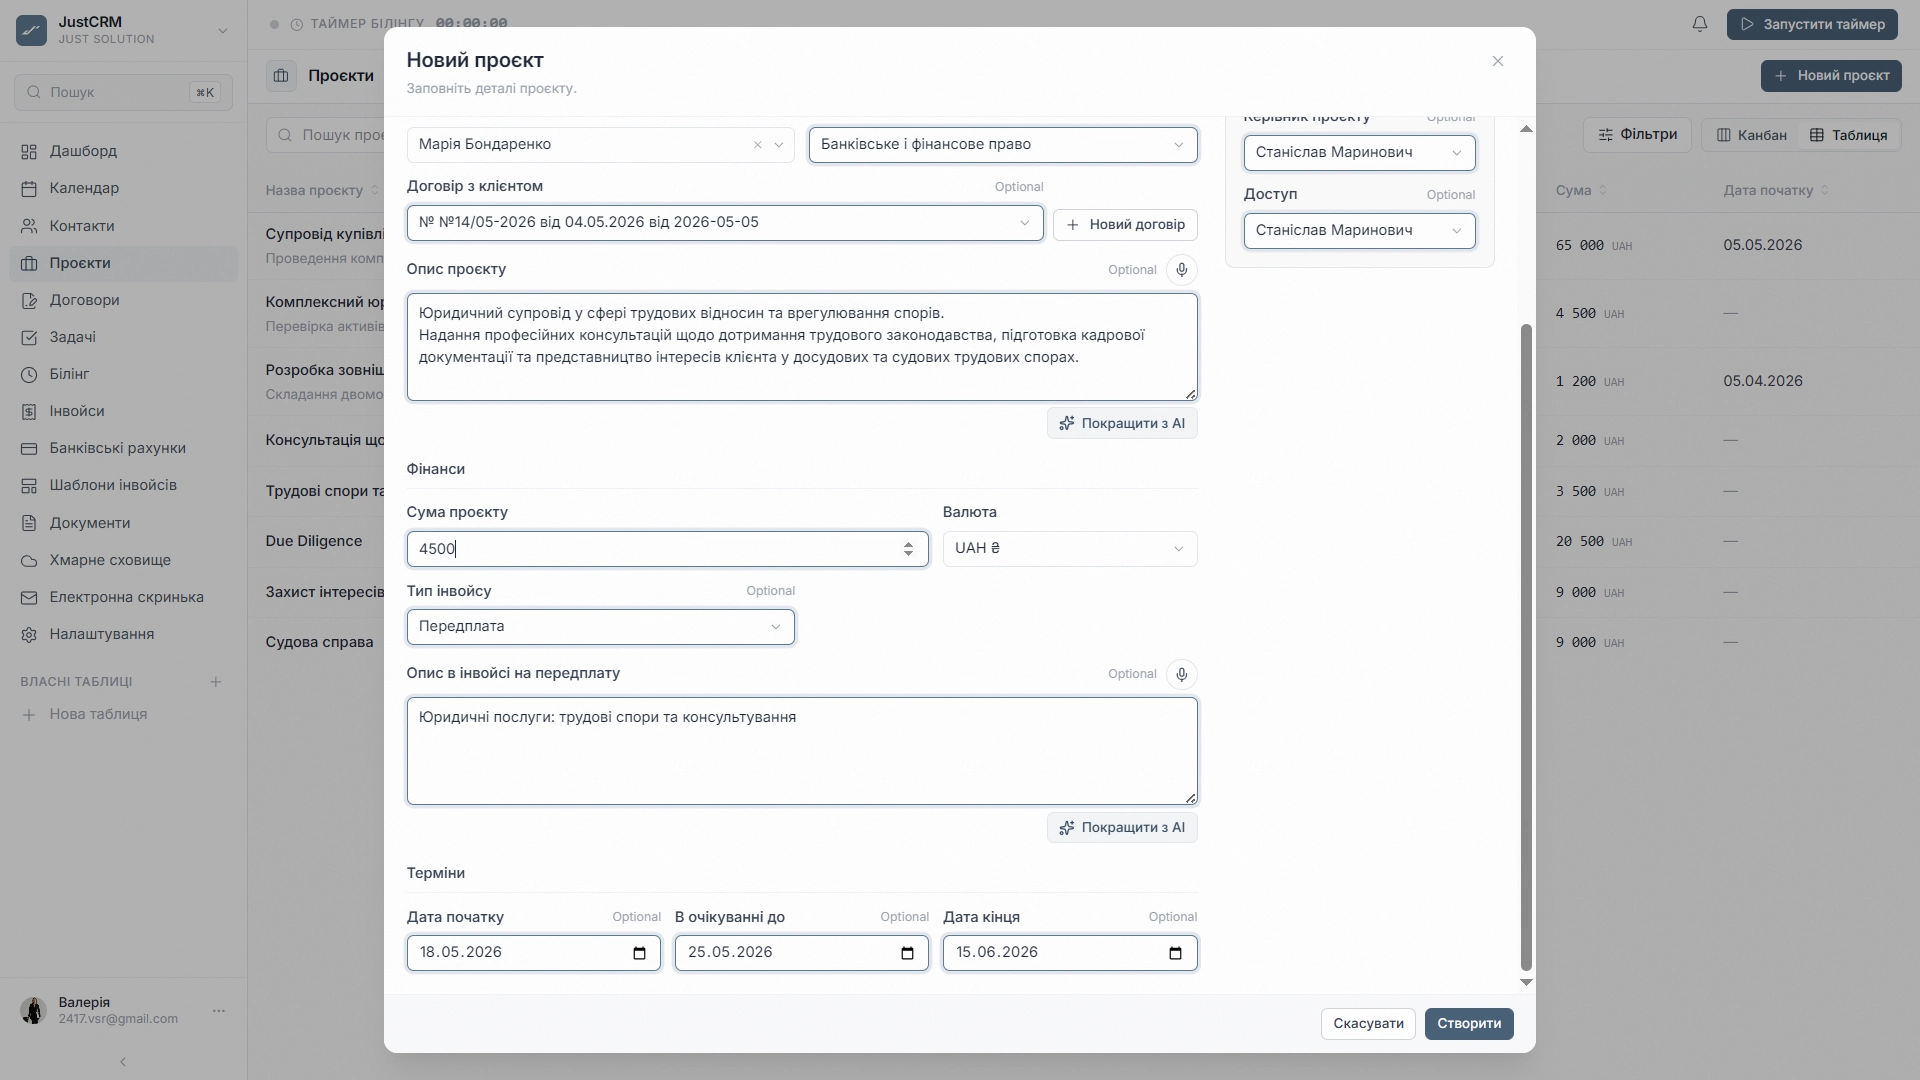Open the Керівник проєкту dropdown

pyautogui.click(x=1359, y=153)
